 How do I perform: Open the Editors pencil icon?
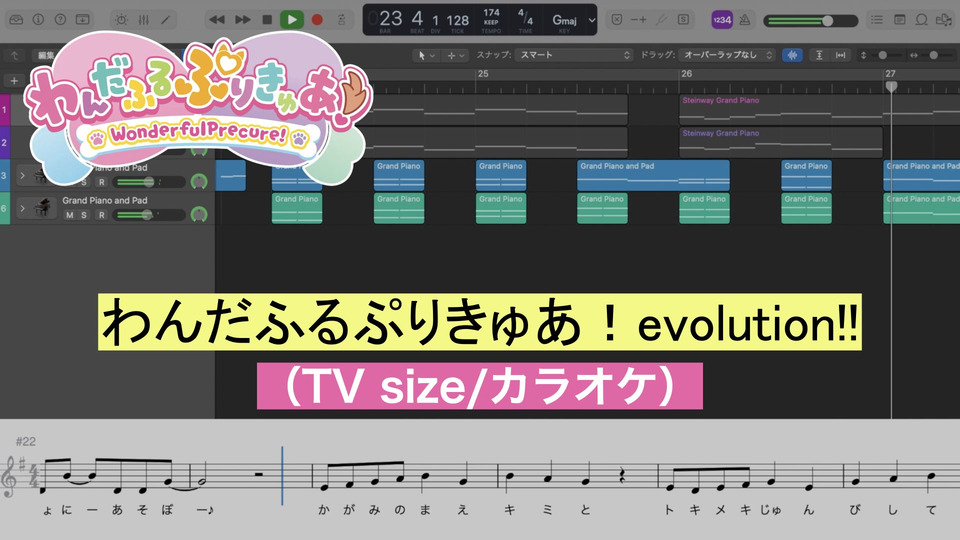pos(165,20)
